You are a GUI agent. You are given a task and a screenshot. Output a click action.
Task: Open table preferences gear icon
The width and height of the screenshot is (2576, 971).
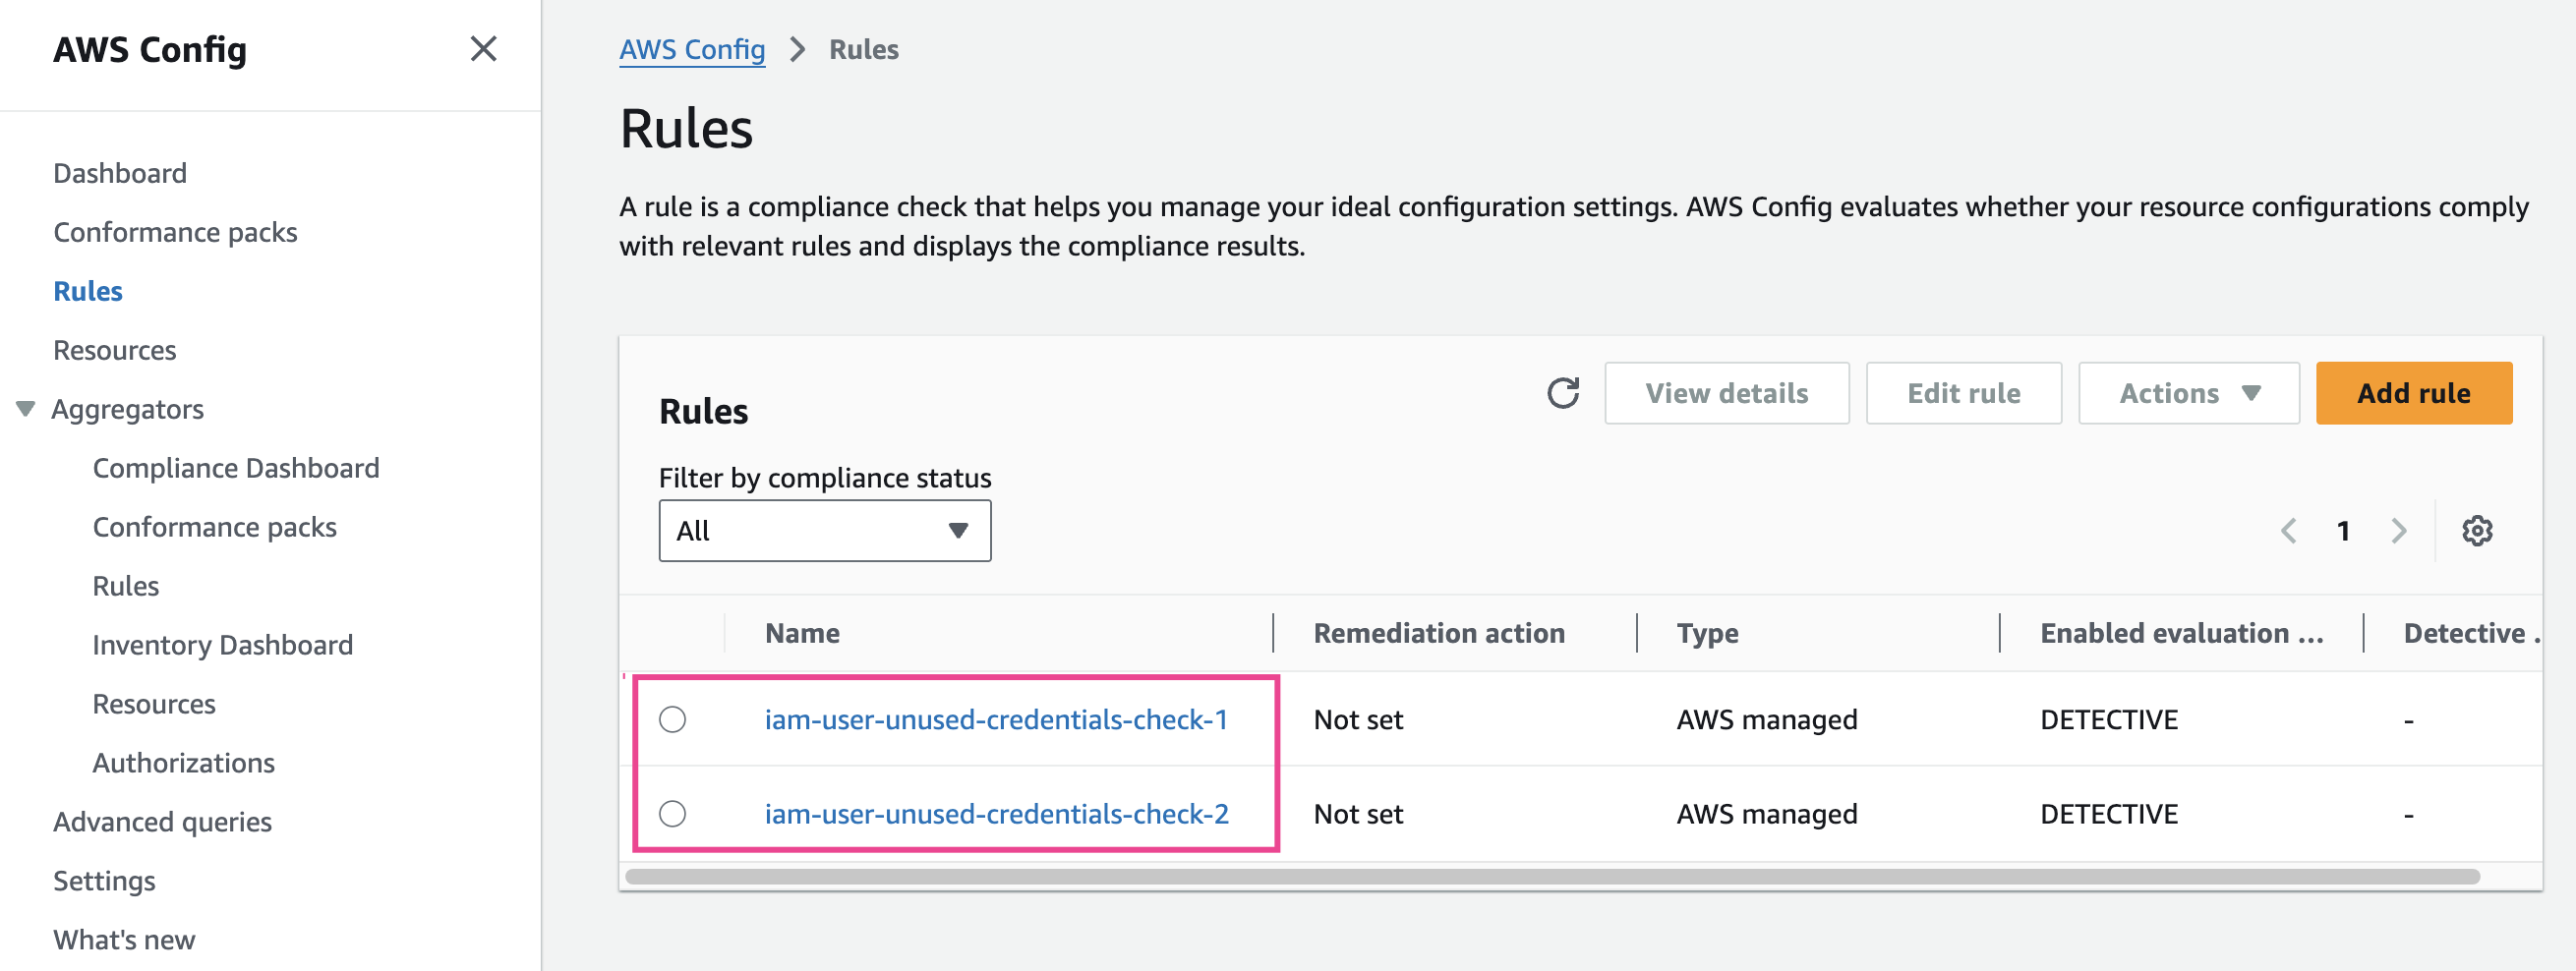pos(2476,531)
